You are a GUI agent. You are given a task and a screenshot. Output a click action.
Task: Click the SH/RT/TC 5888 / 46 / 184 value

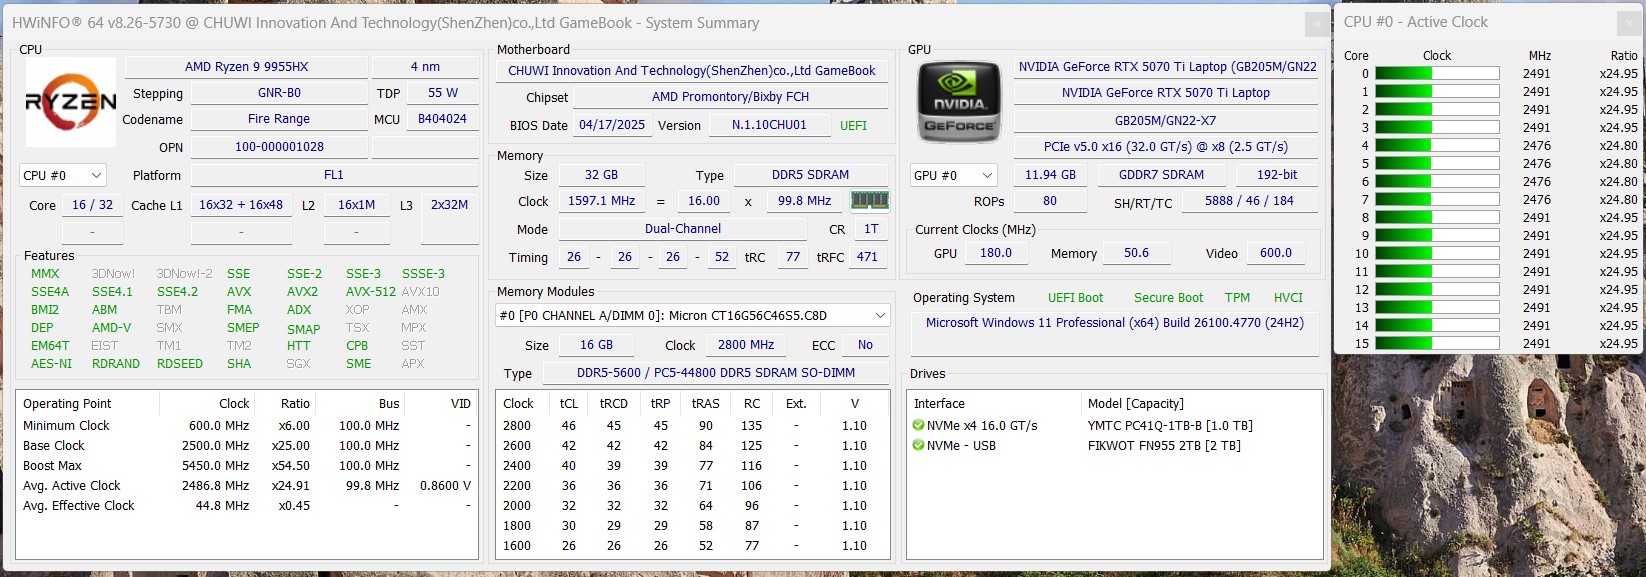coord(1249,201)
